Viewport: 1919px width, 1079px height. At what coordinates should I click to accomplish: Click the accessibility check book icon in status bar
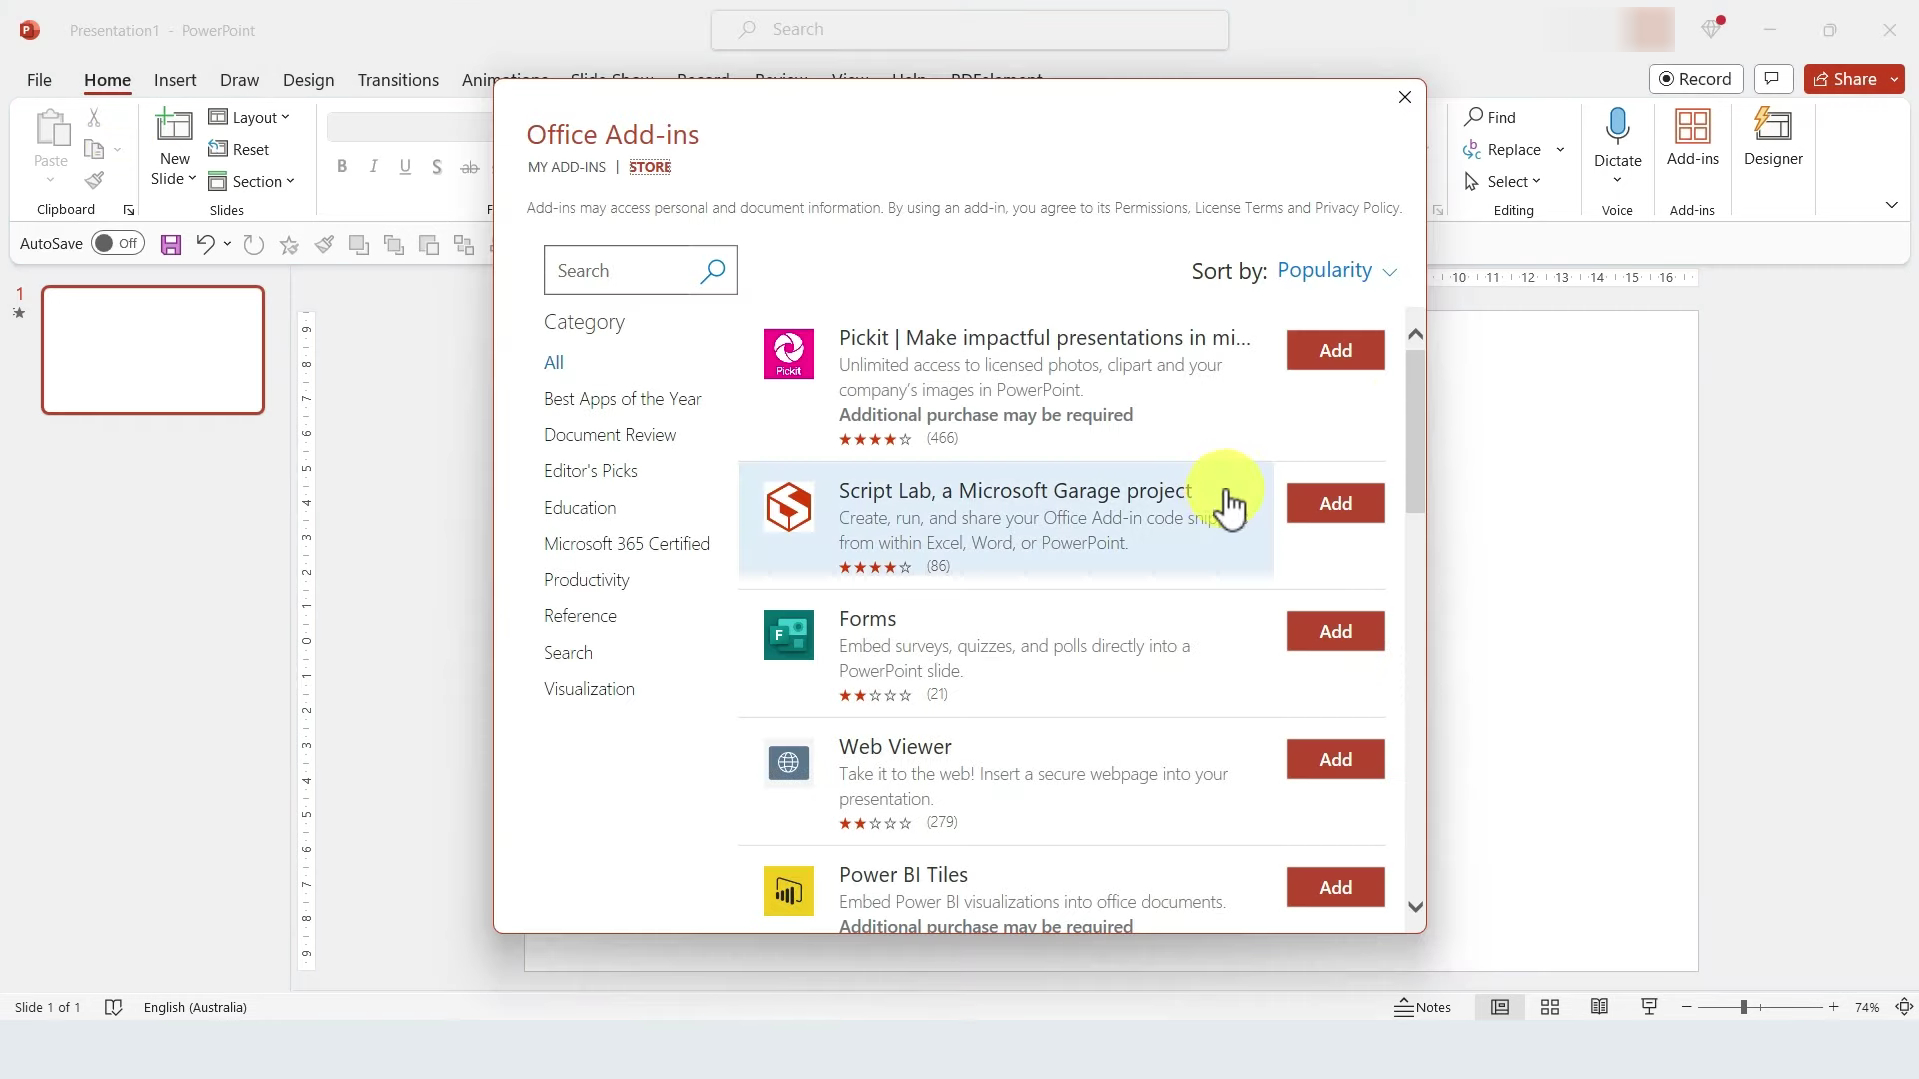pyautogui.click(x=113, y=1007)
